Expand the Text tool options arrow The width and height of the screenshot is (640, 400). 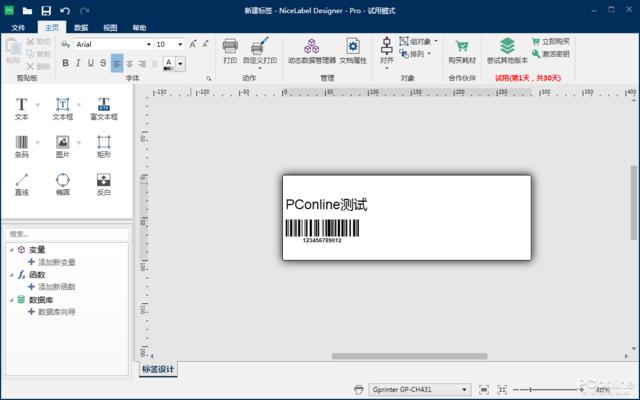(38, 105)
